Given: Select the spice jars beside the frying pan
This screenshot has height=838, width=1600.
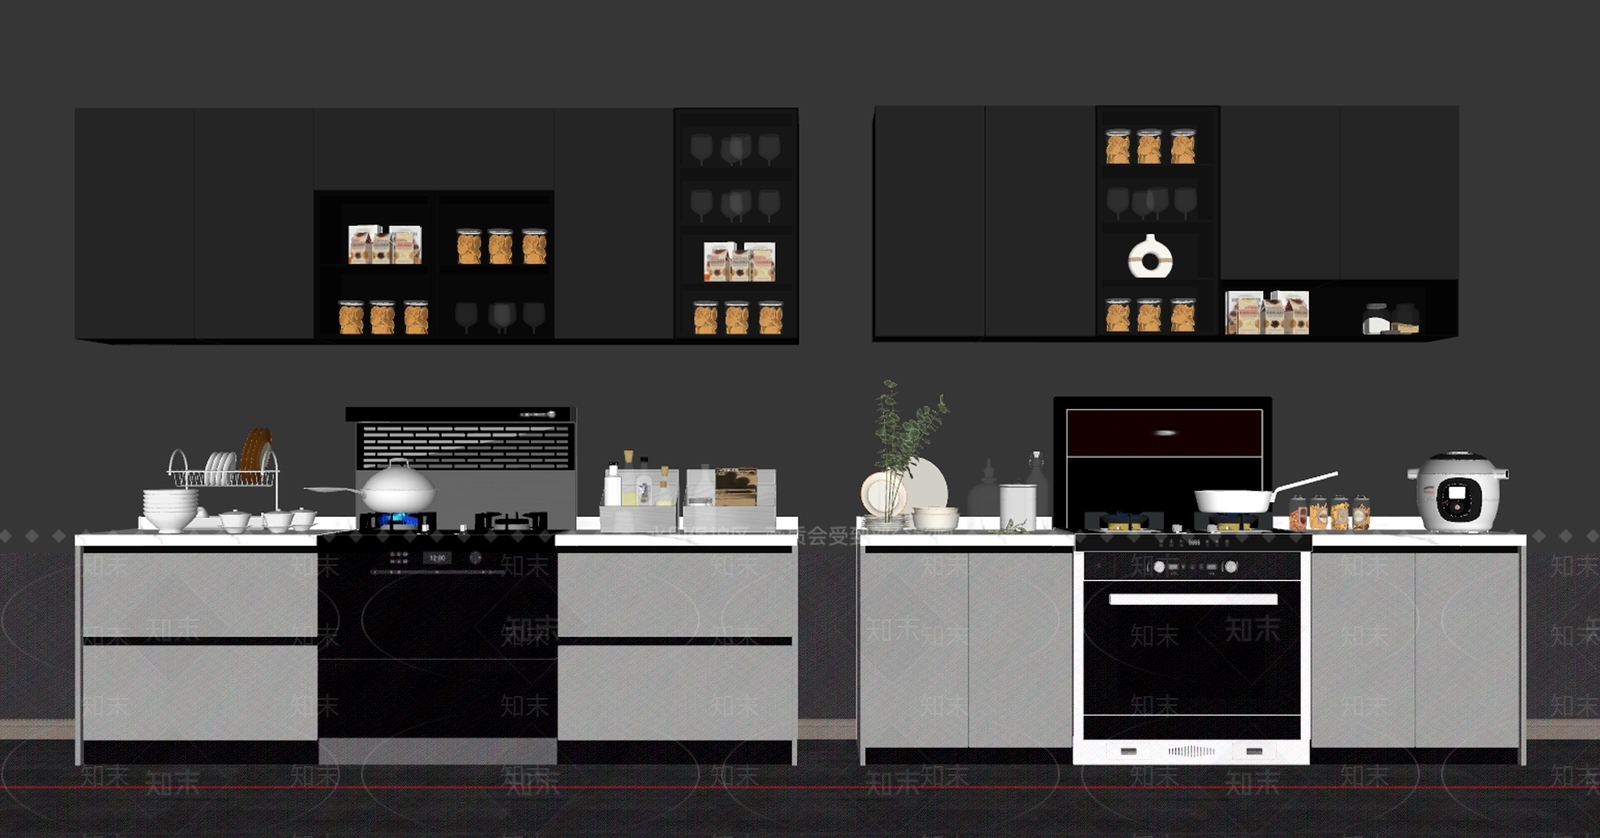Looking at the screenshot, I should point(1329,513).
